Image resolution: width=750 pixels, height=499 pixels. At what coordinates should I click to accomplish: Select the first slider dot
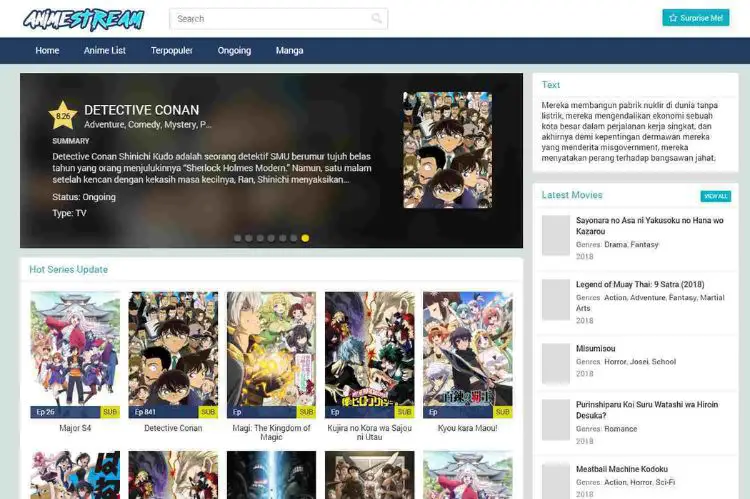[237, 238]
